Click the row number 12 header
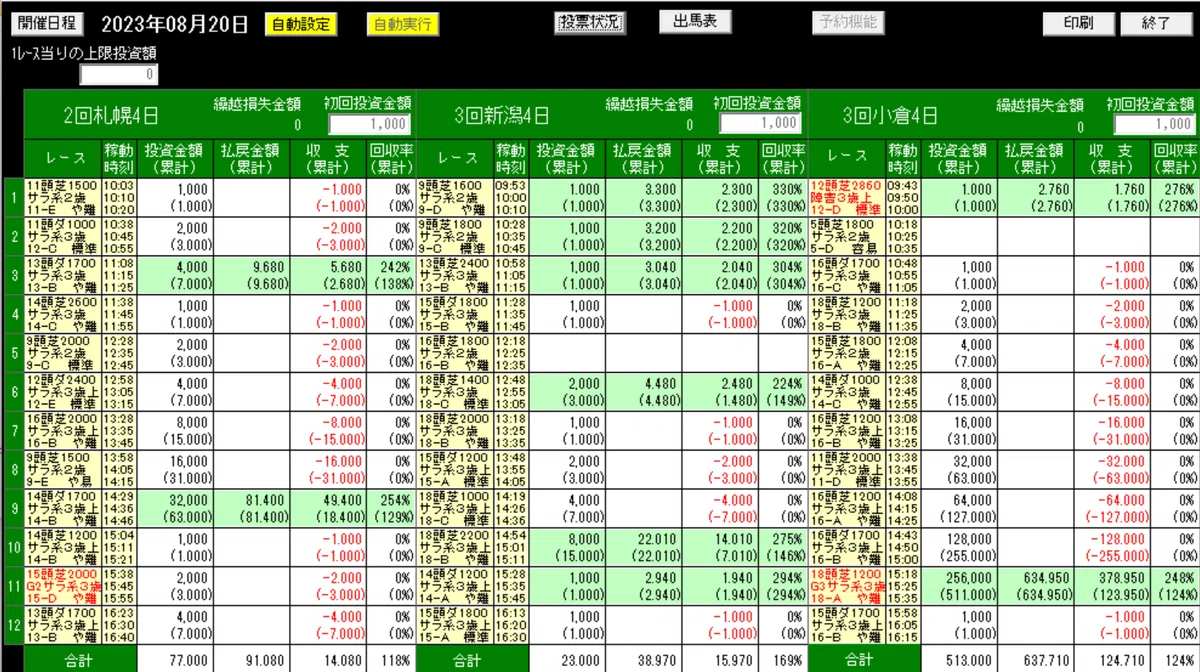Viewport: 1200px width, 672px height. [13, 625]
